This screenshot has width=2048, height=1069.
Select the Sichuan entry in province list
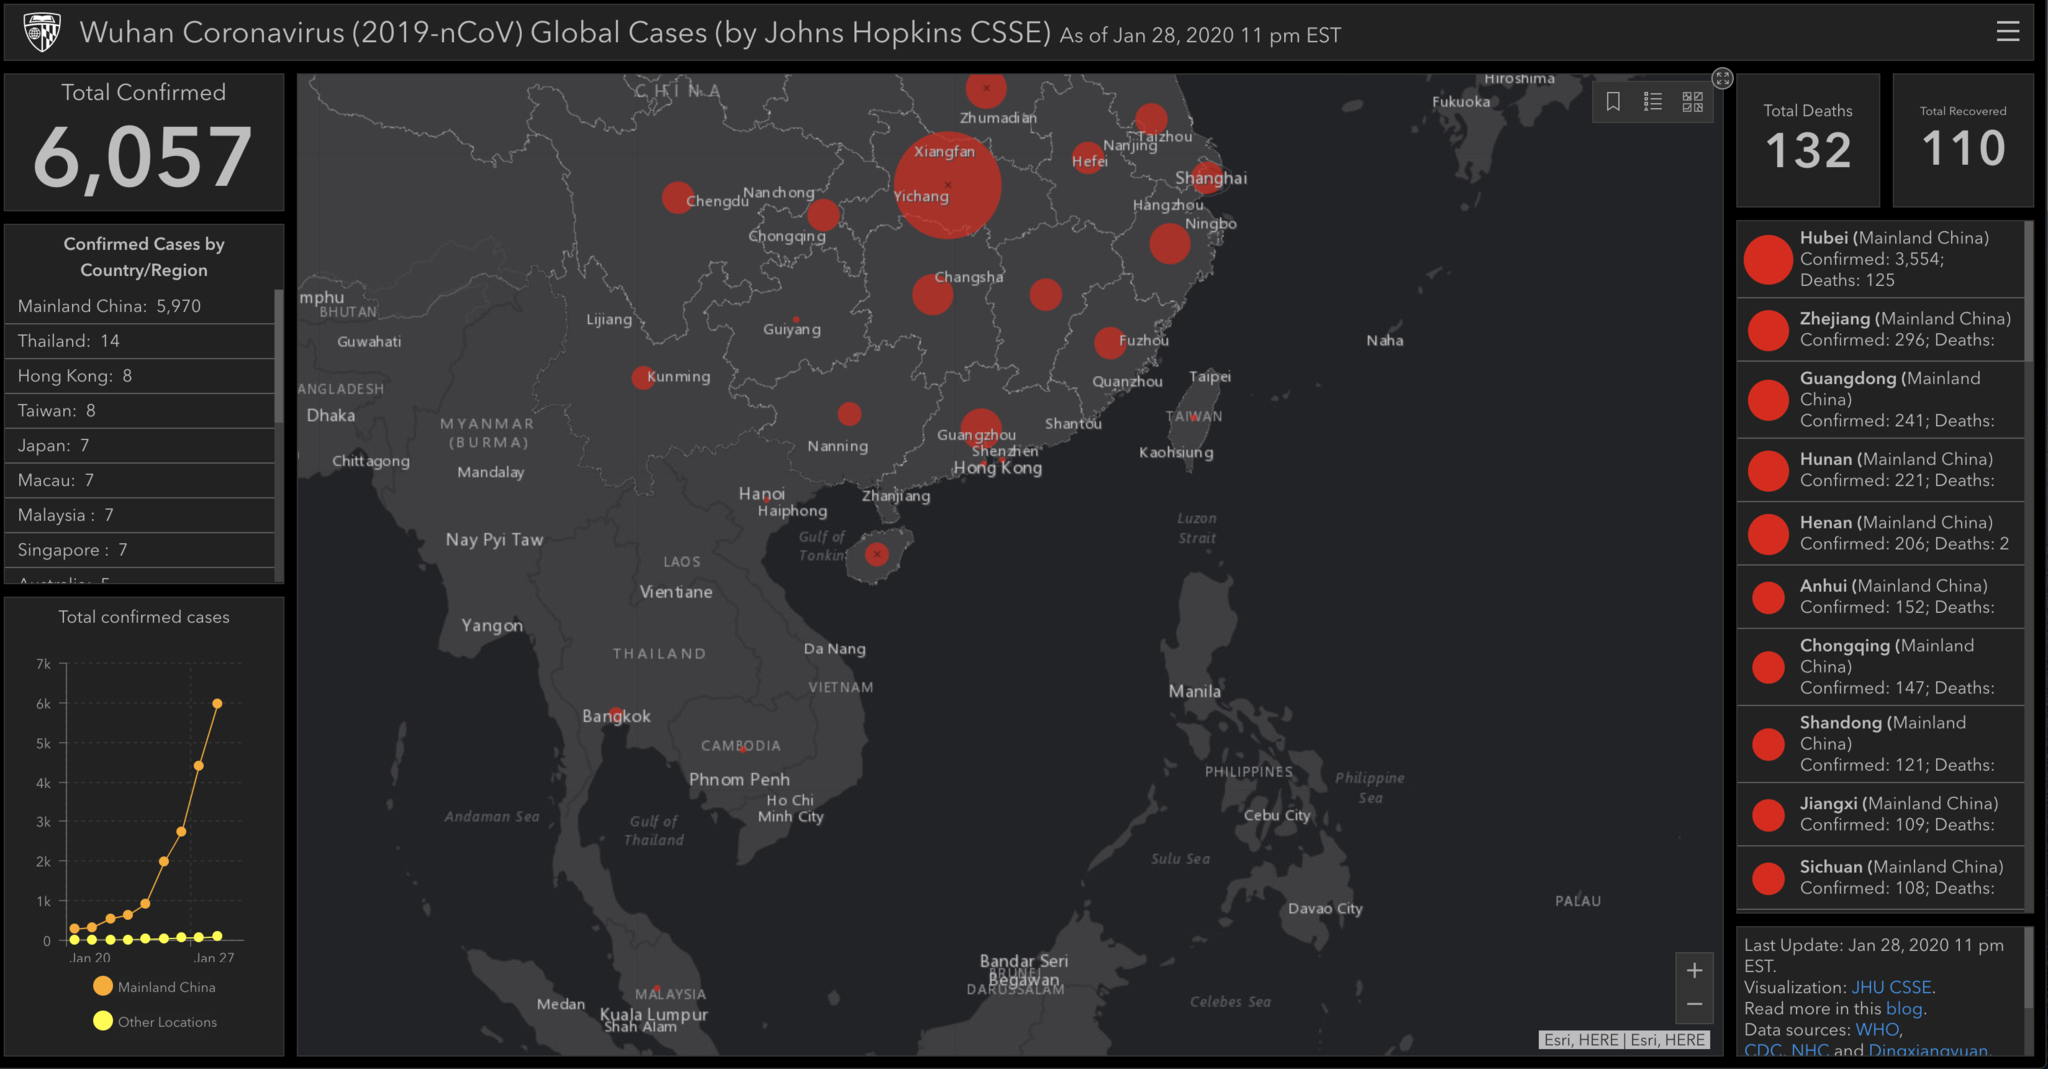[x=1880, y=877]
